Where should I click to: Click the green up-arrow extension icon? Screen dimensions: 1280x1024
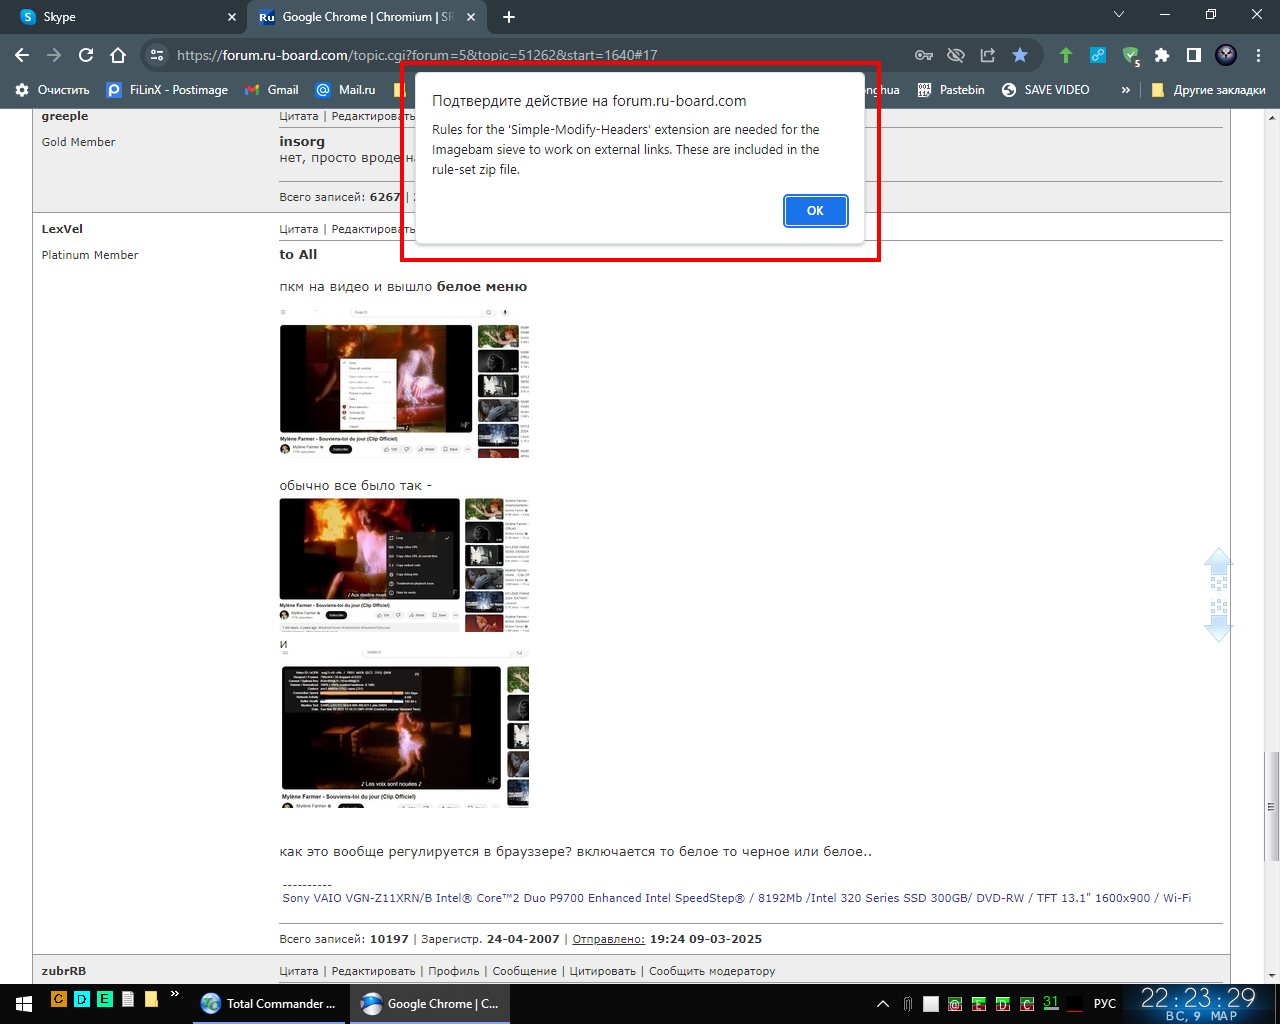1066,55
